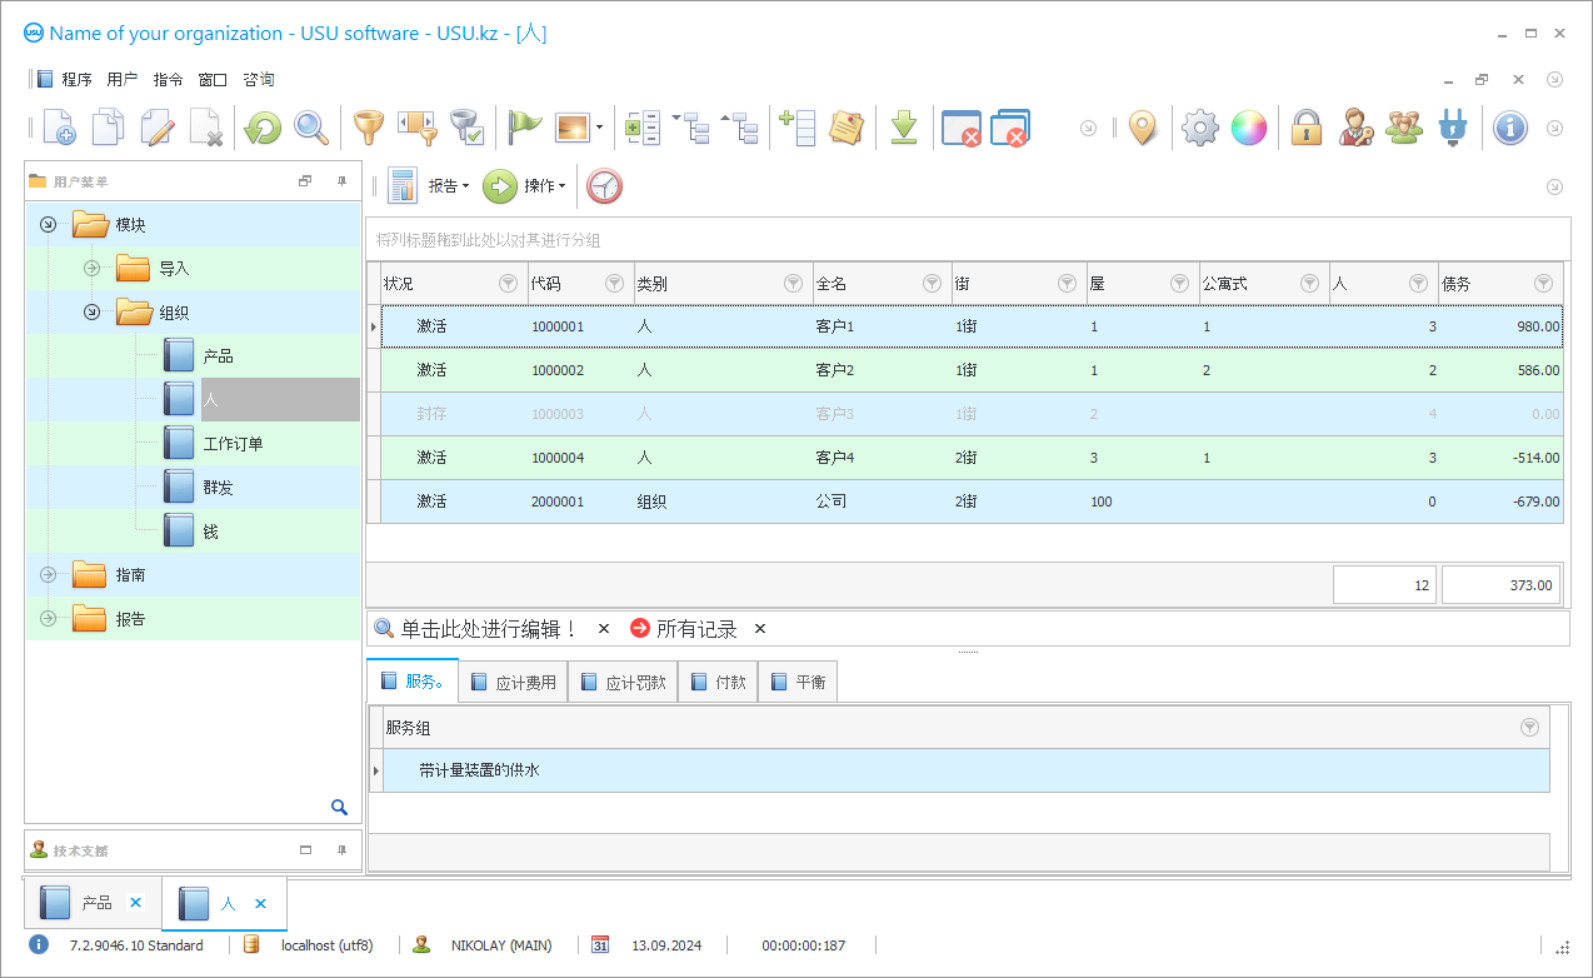Viewport: 1593px width, 978px height.
Task: Open the 程序 menu
Action: (76, 79)
